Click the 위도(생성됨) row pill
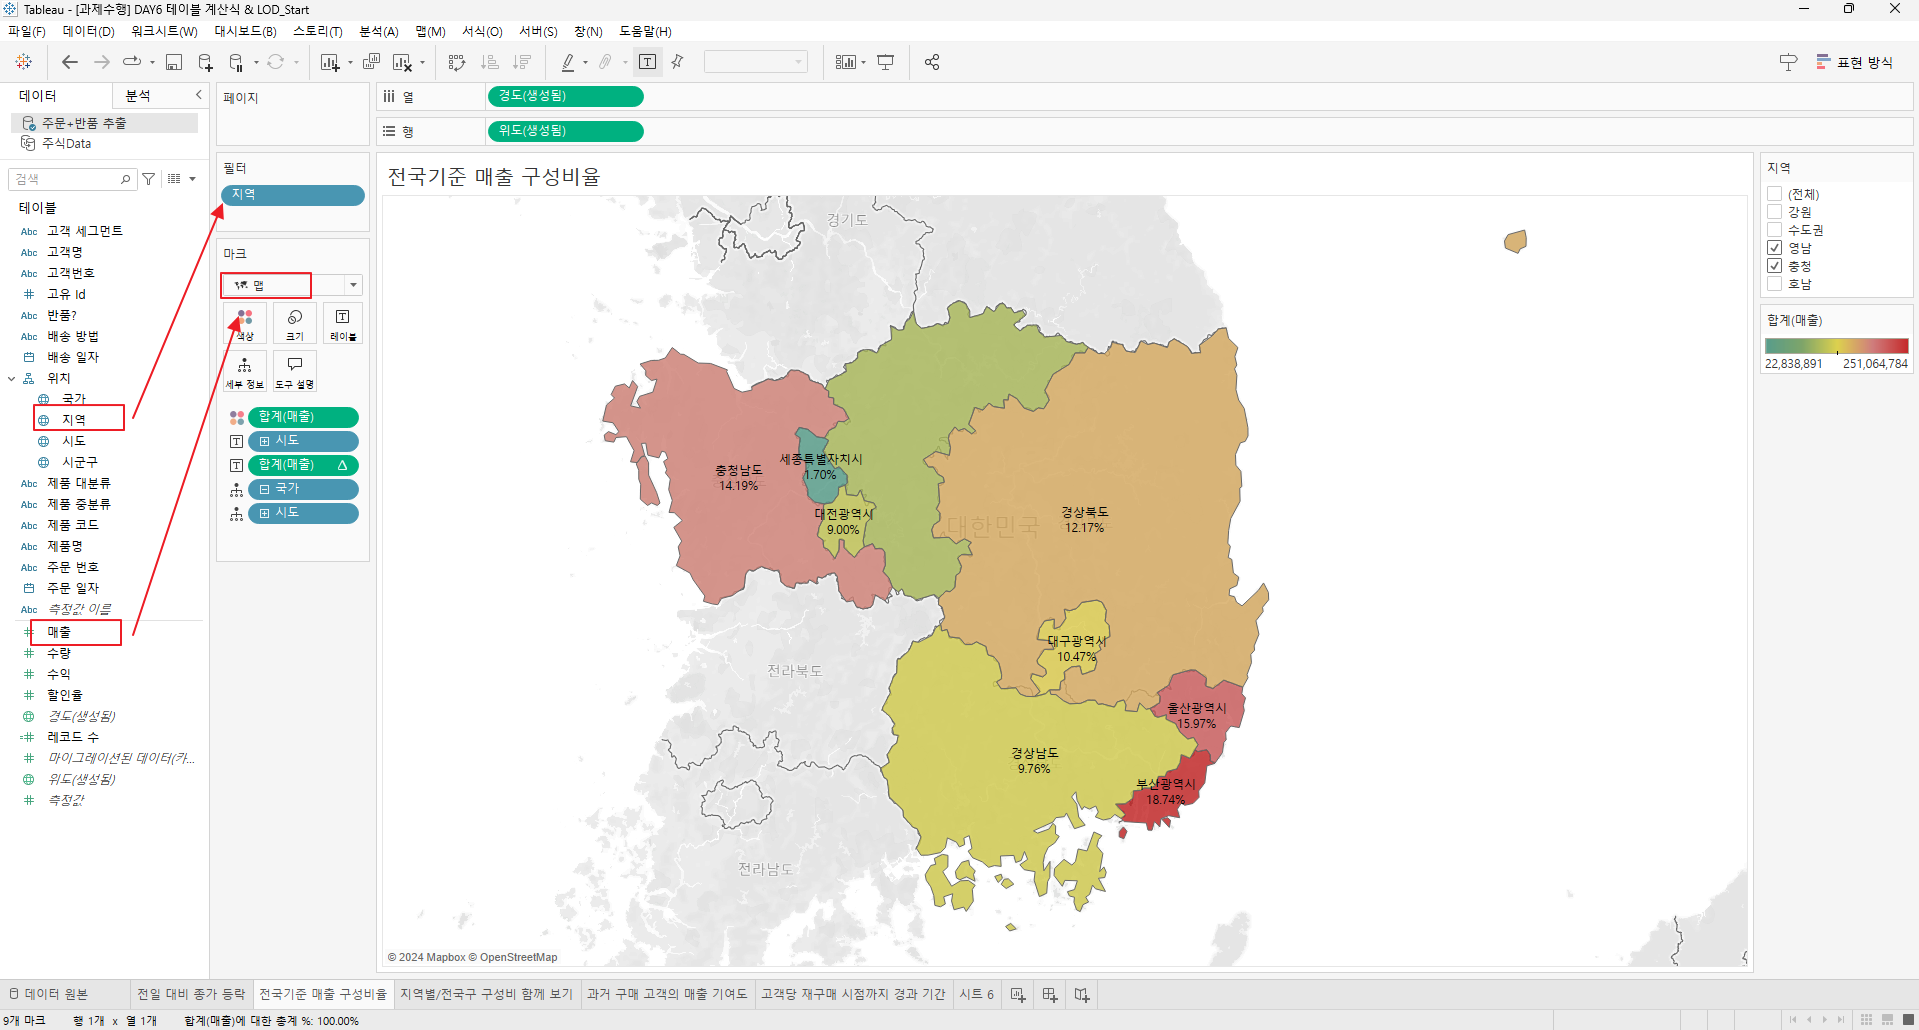Screen dimensions: 1919x1030 (x=565, y=131)
